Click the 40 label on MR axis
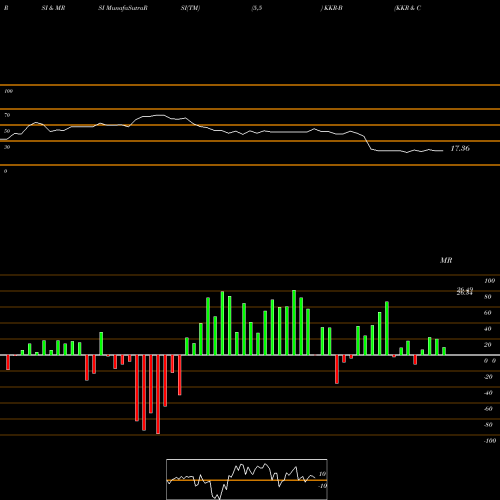This screenshot has width=500, height=500. [488, 329]
